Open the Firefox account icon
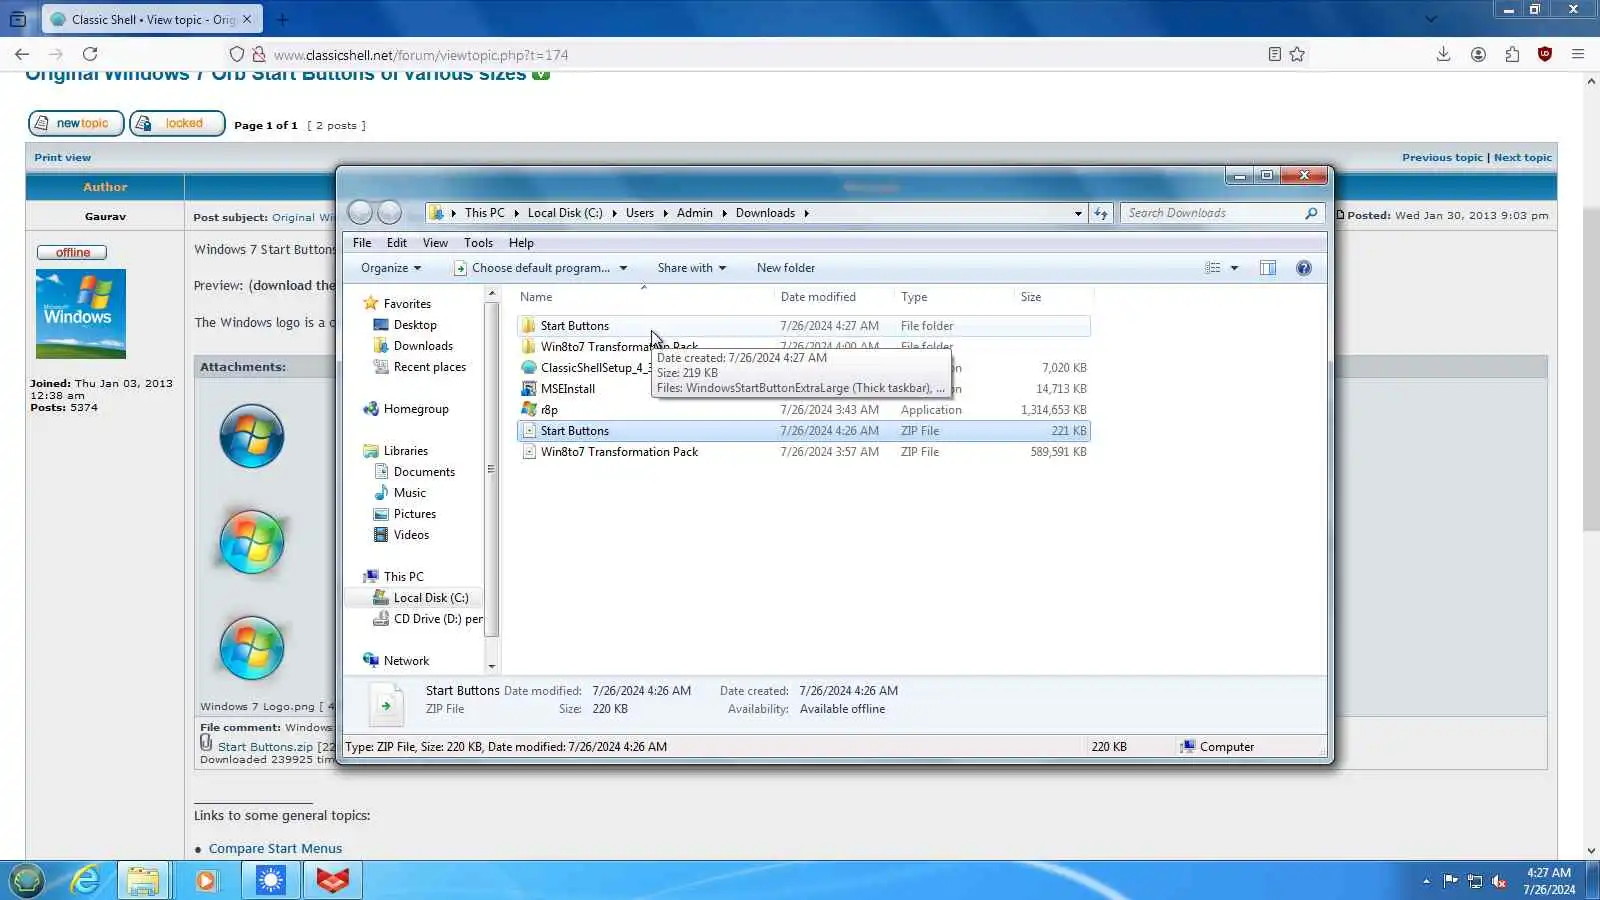Viewport: 1600px width, 900px height. [x=1478, y=54]
